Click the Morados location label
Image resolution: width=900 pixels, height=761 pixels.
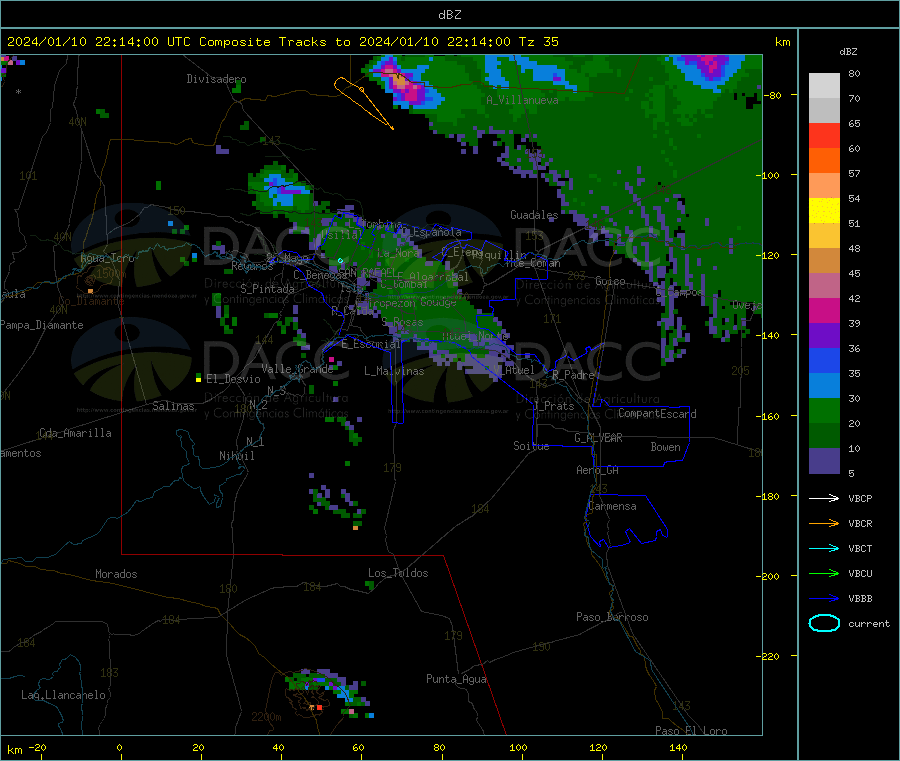coord(116,574)
